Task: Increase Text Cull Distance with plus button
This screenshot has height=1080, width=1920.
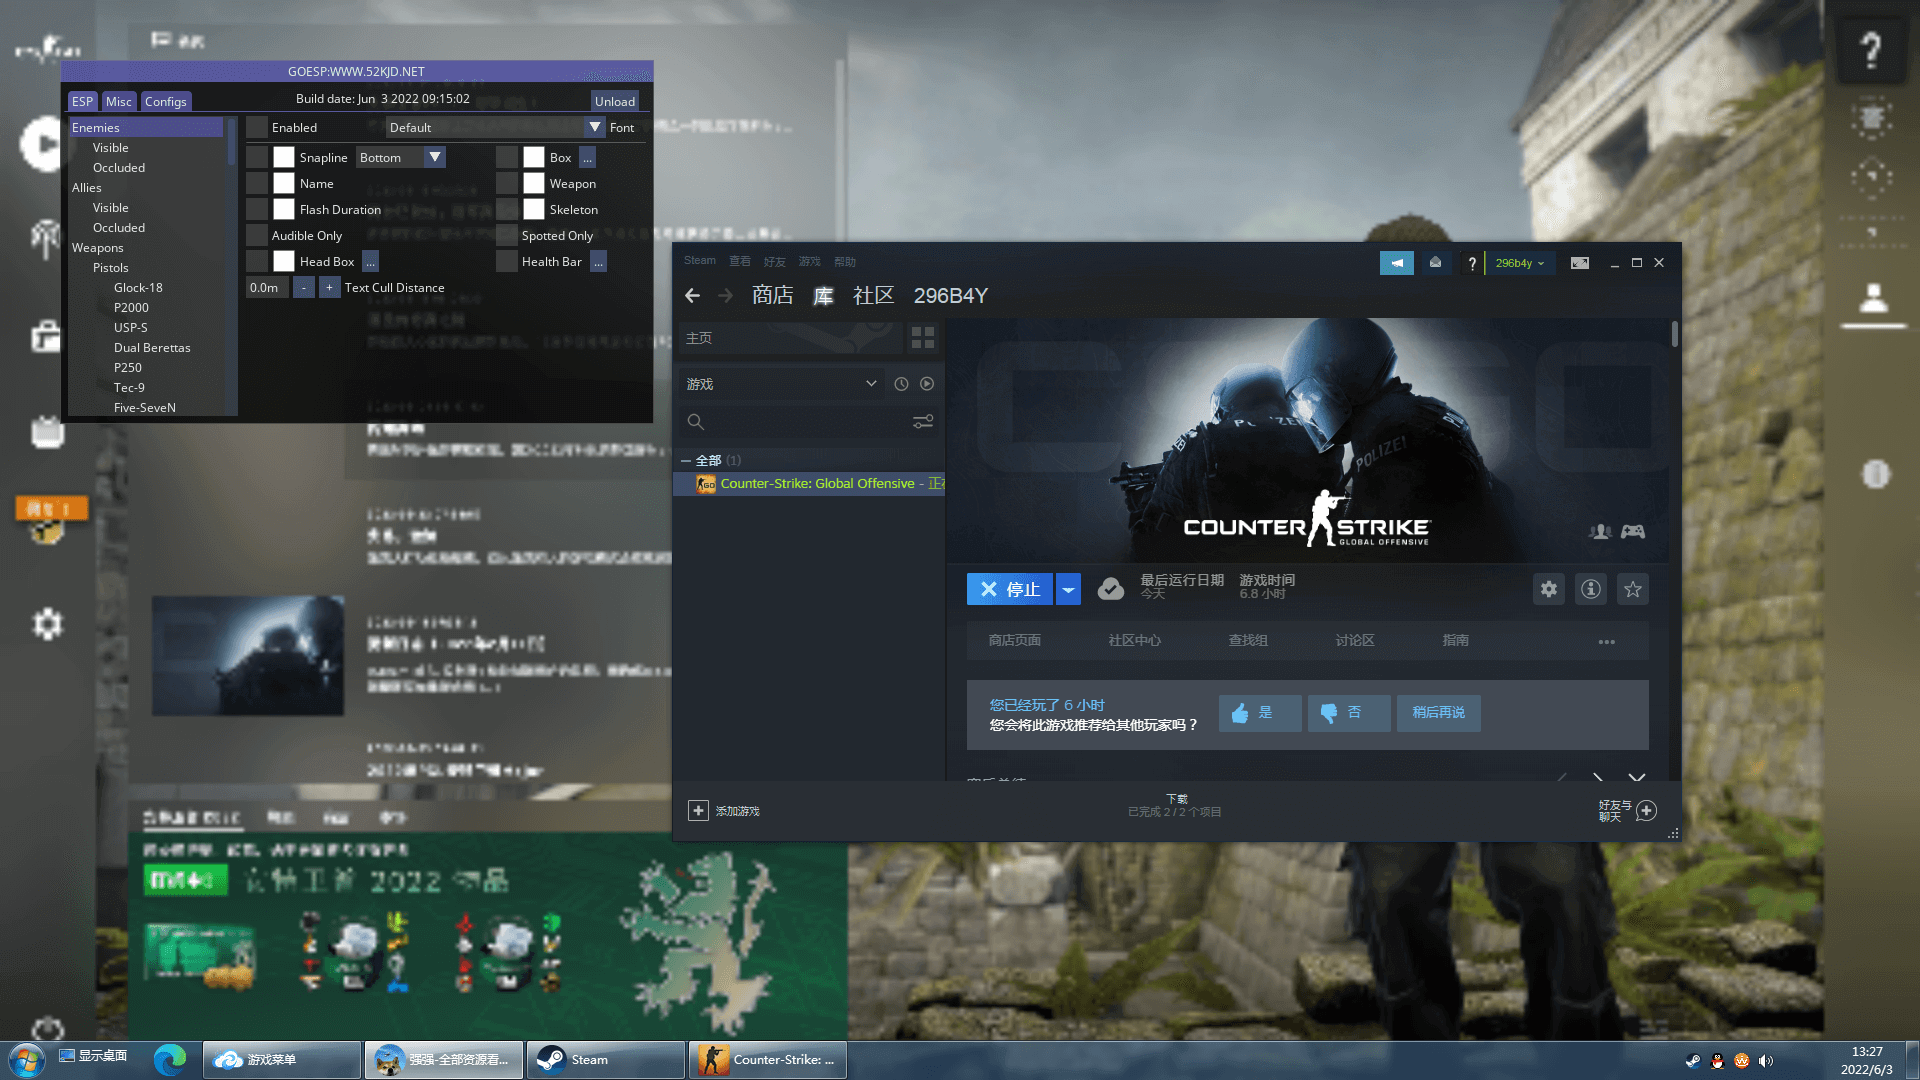Action: (329, 287)
